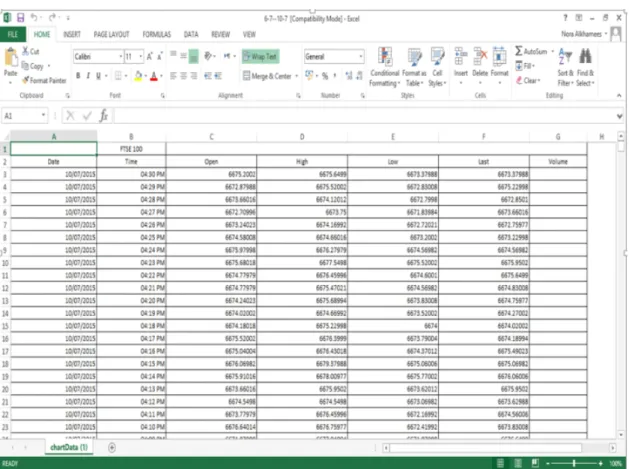Toggle italic formatting
This screenshot has height=469, width=629.
[x=88, y=75]
